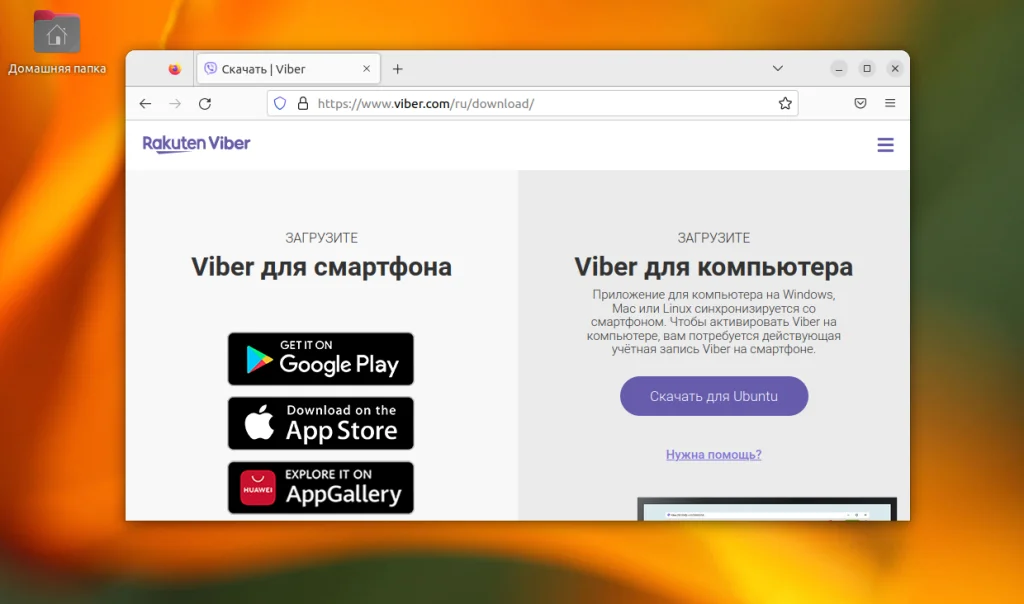This screenshot has width=1024, height=604.
Task: Close the Firefox window
Action: pyautogui.click(x=895, y=69)
